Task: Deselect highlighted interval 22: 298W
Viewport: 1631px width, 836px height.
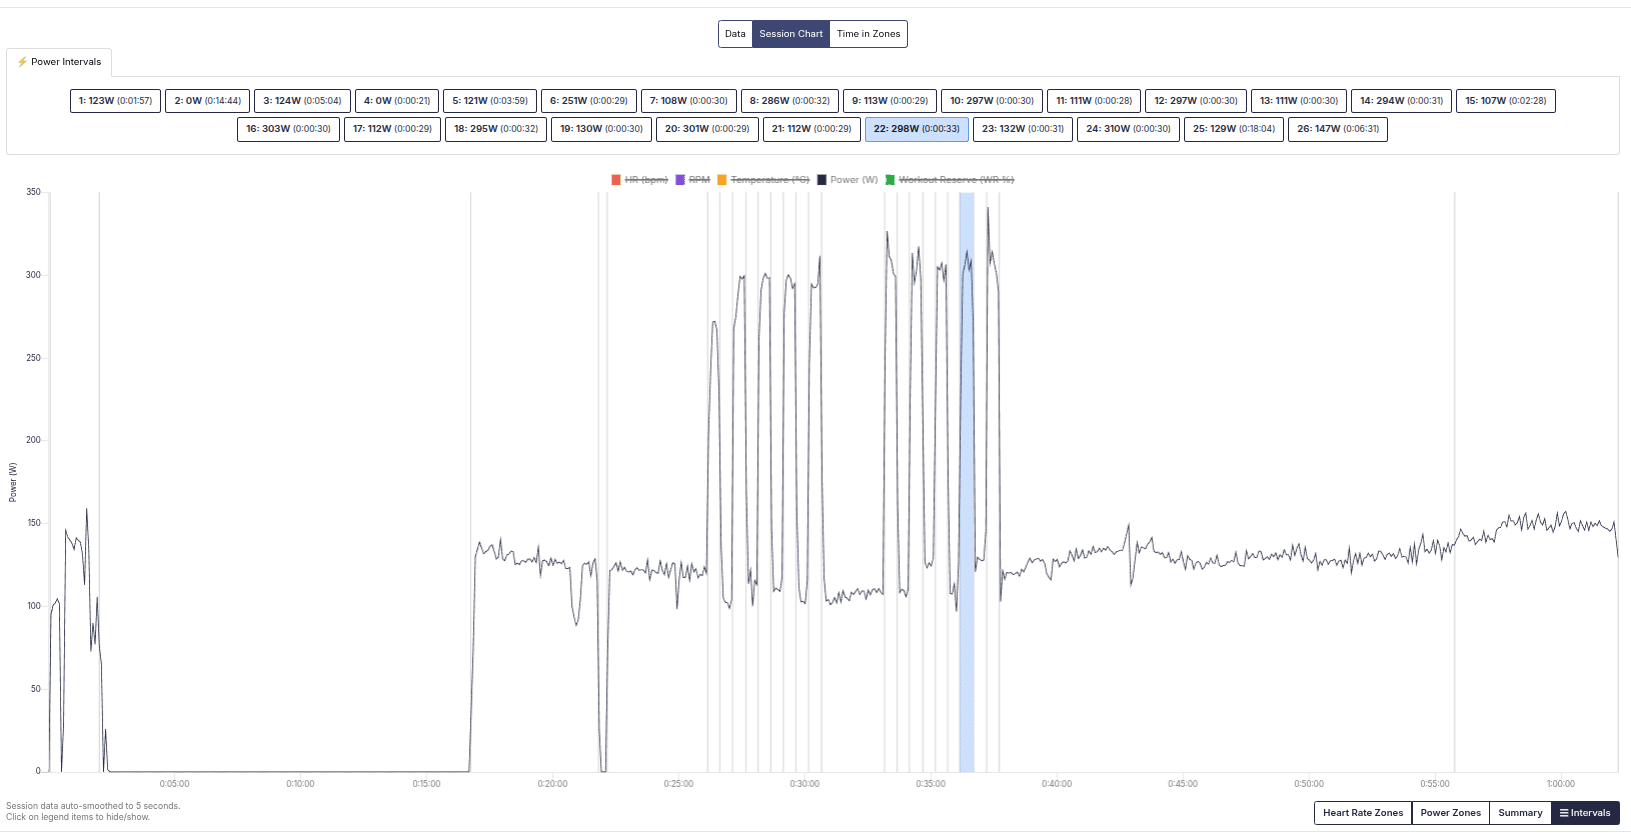Action: [x=916, y=129]
